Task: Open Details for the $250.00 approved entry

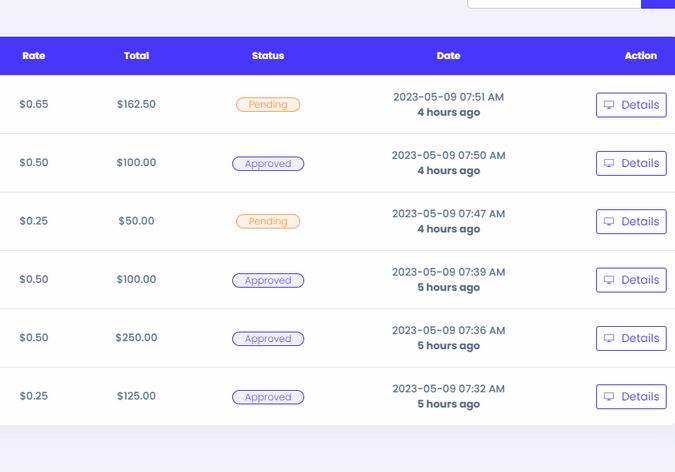Action: click(x=631, y=338)
